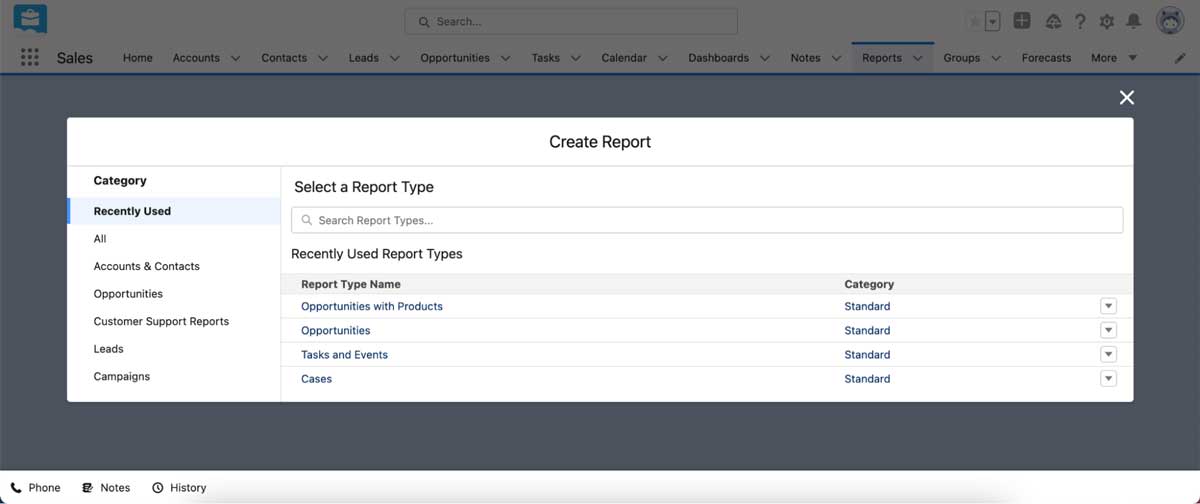The width and height of the screenshot is (1200, 504).
Task: Open the Leads tab
Action: tap(364, 58)
